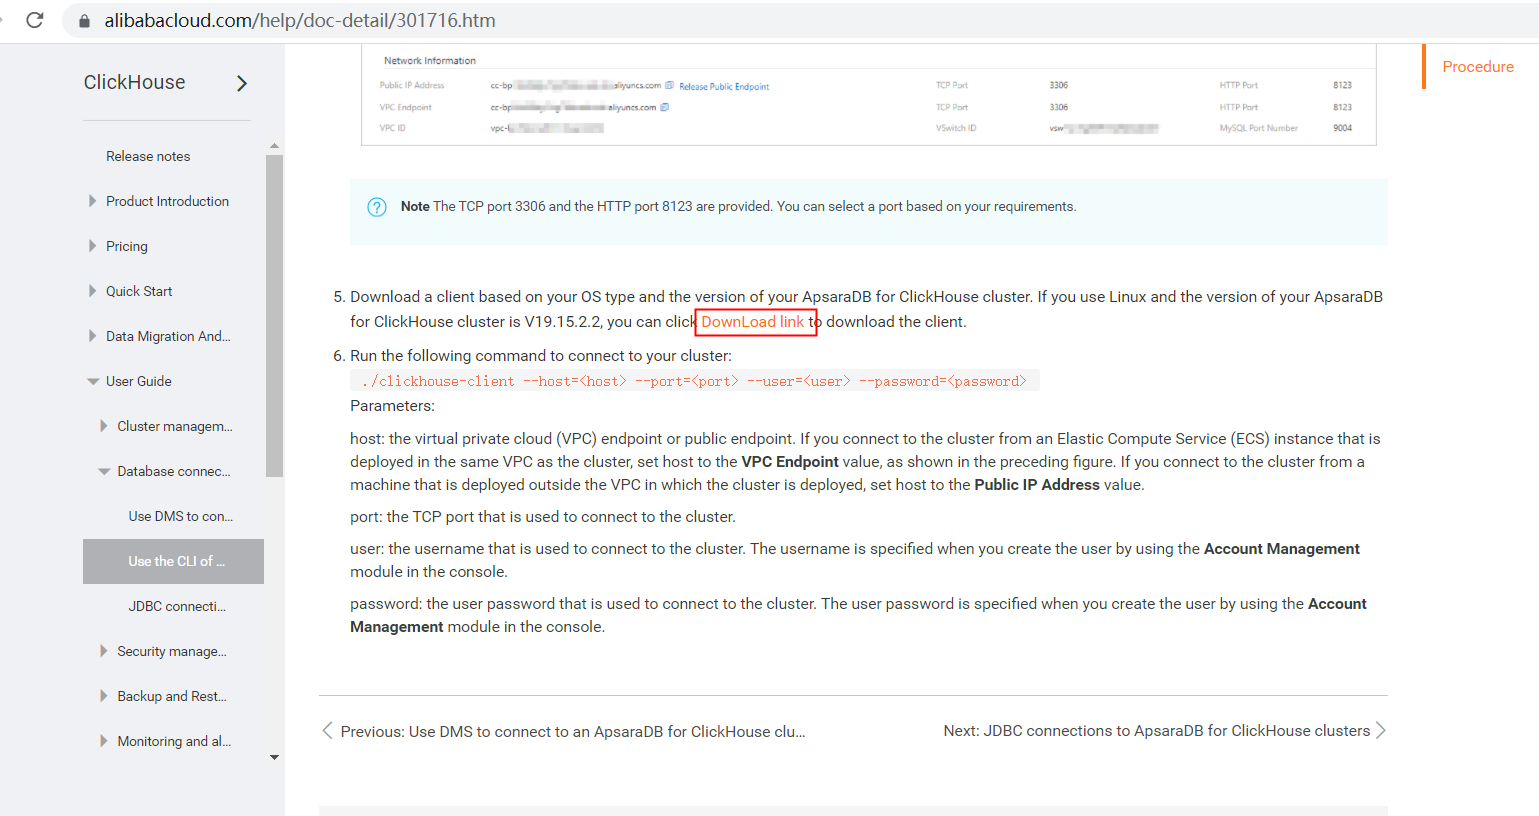The image size is (1539, 816).
Task: Open Monitoring and al... item
Action: point(174,741)
